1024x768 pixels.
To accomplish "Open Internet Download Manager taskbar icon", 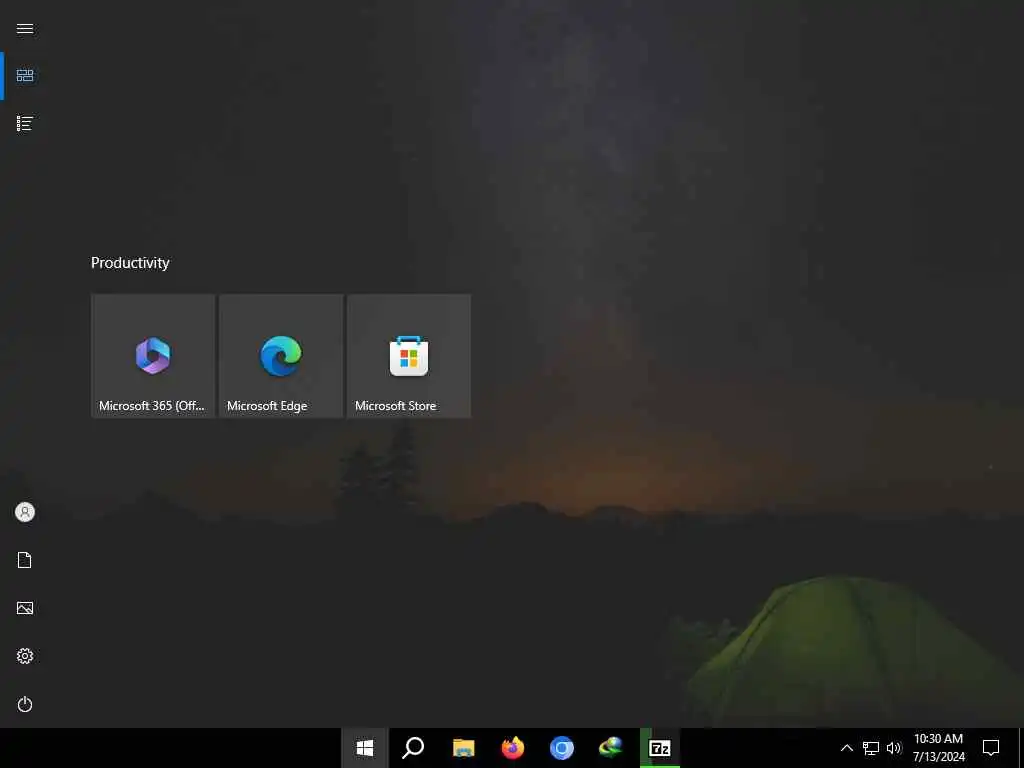I will (611, 748).
